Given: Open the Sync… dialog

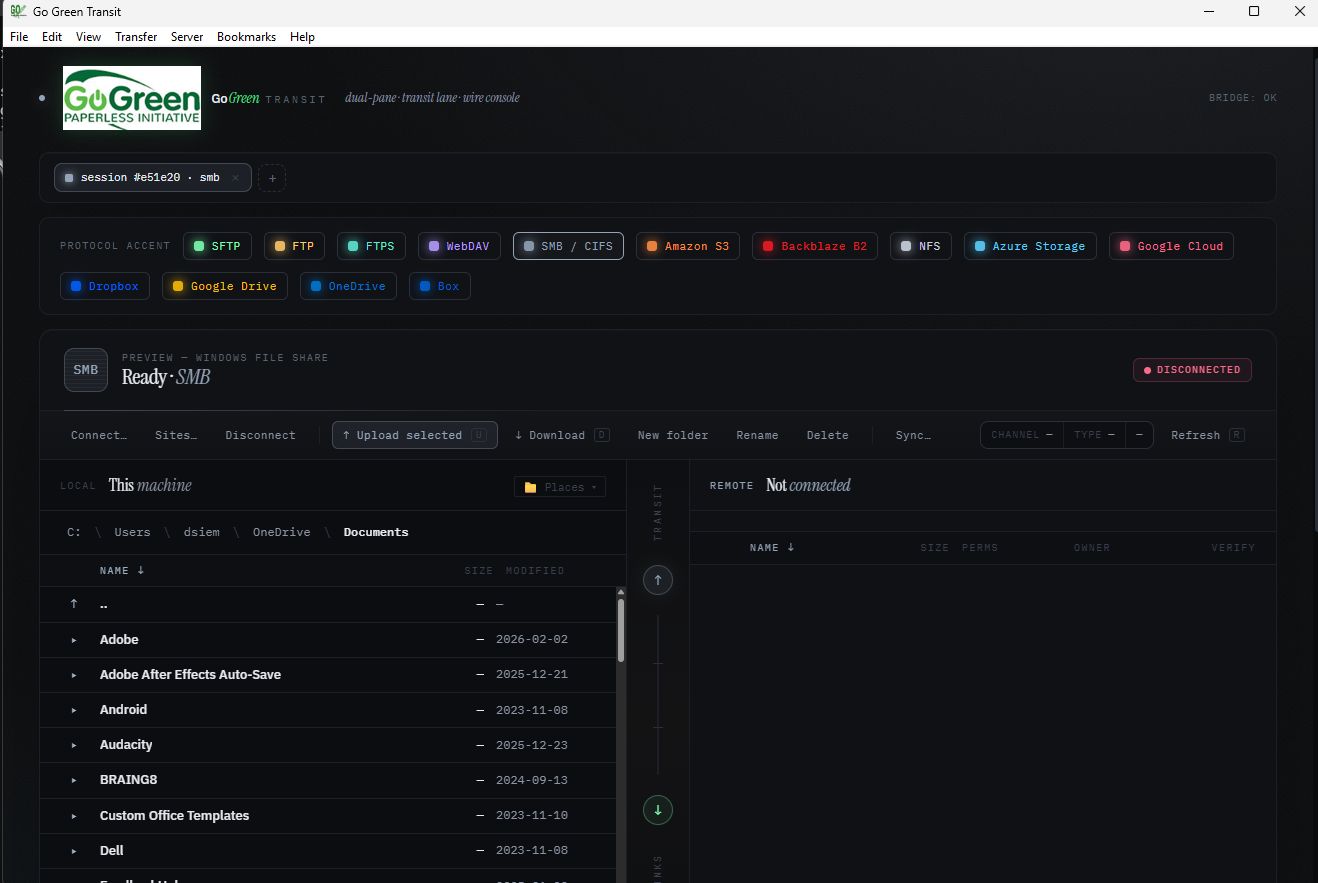Looking at the screenshot, I should (x=913, y=435).
